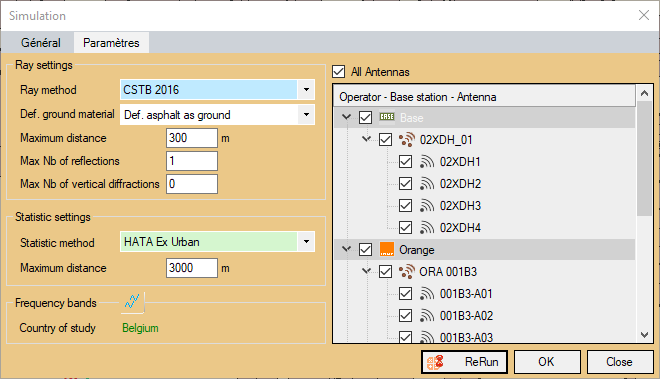660x379 pixels.
Task: Click the antenna list scroll up arrow
Action: pyautogui.click(x=644, y=93)
